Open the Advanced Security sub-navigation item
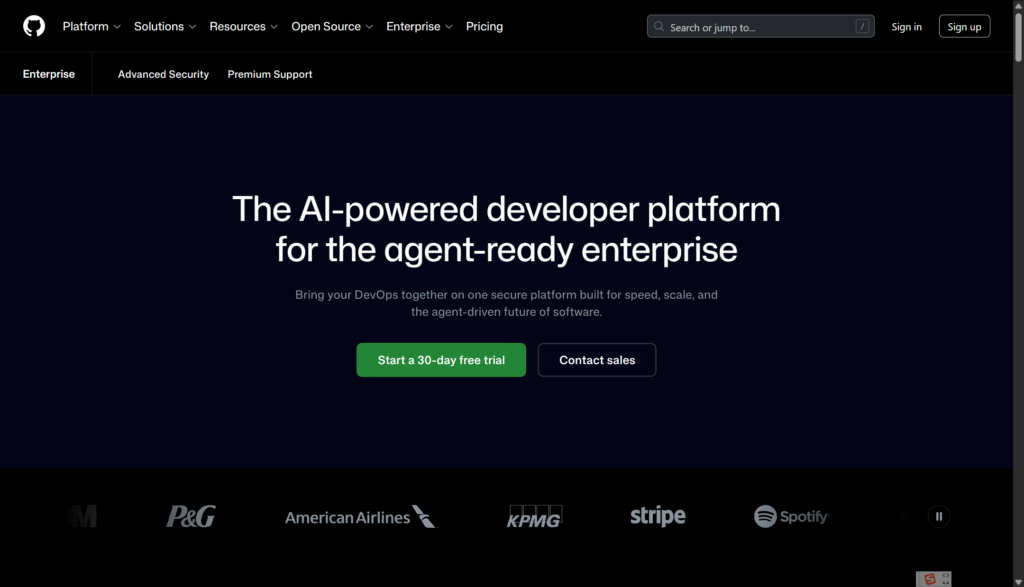This screenshot has width=1024, height=587. 163,74
